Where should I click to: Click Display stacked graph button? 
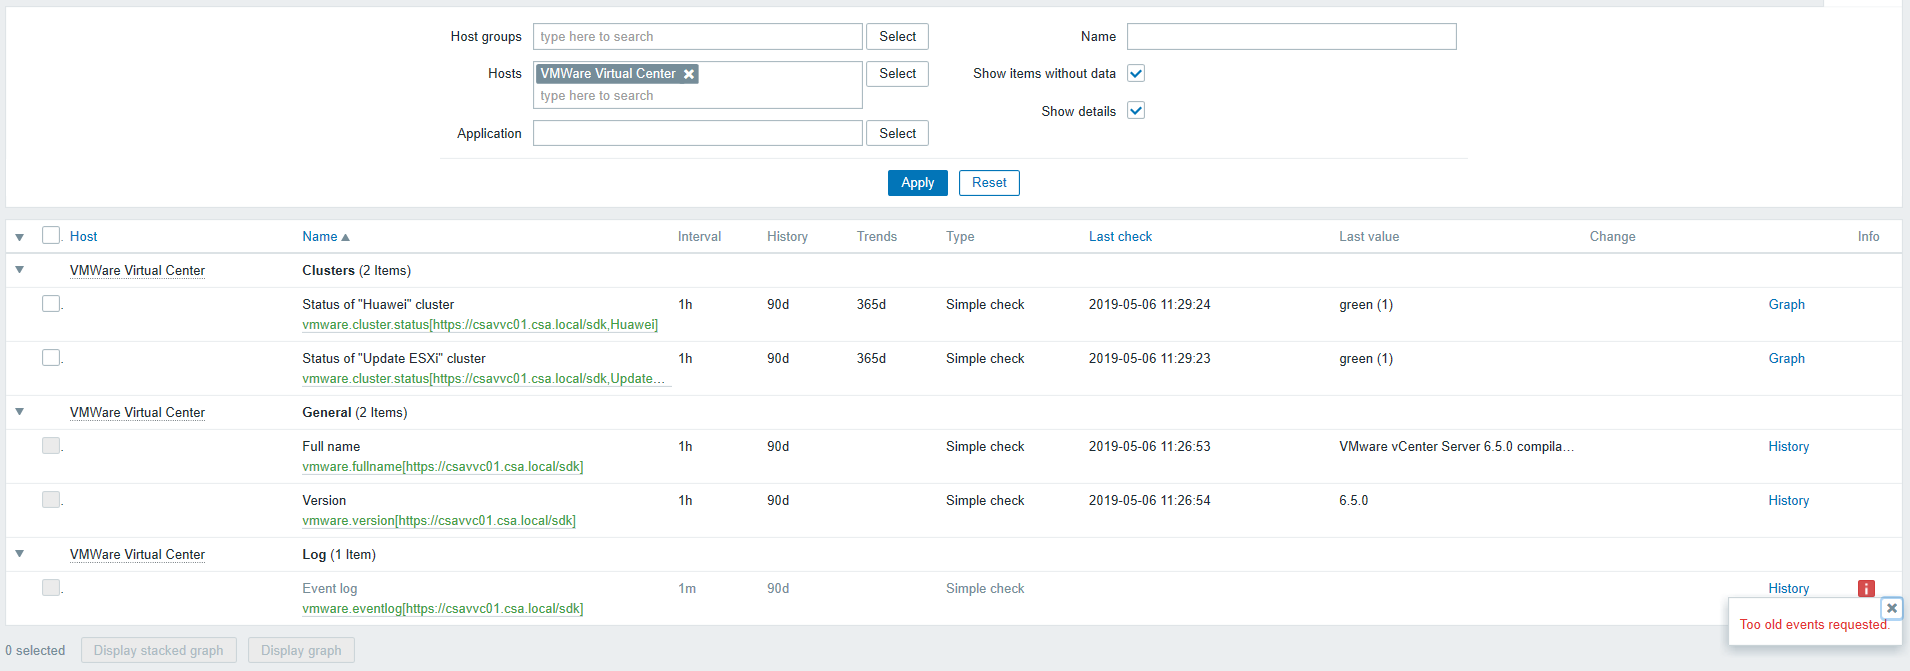tap(158, 651)
